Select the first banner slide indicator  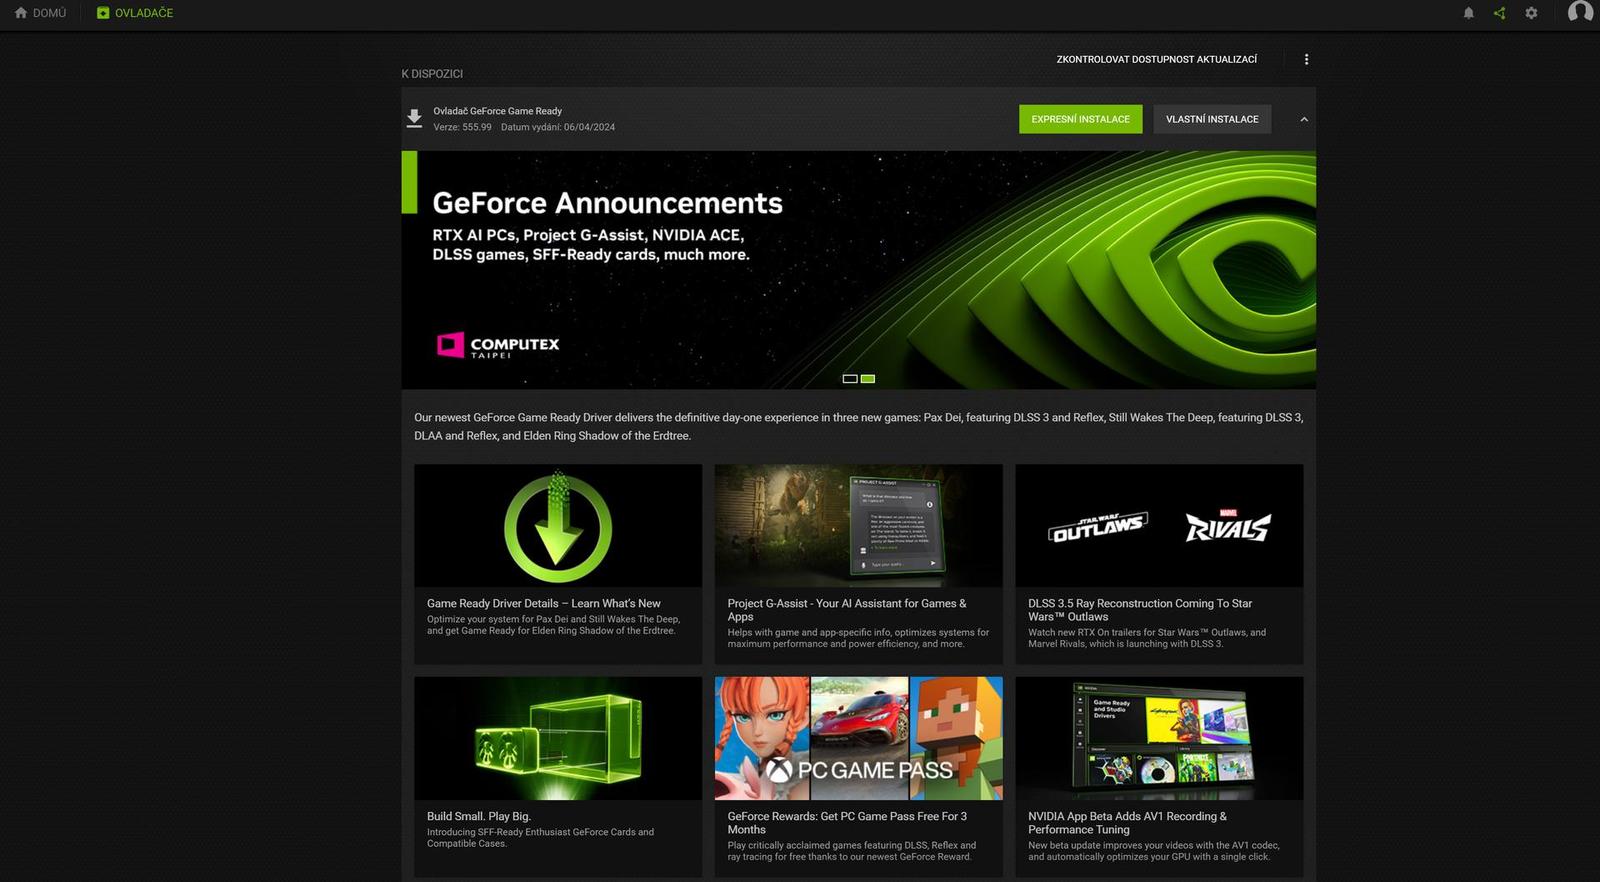tap(850, 379)
